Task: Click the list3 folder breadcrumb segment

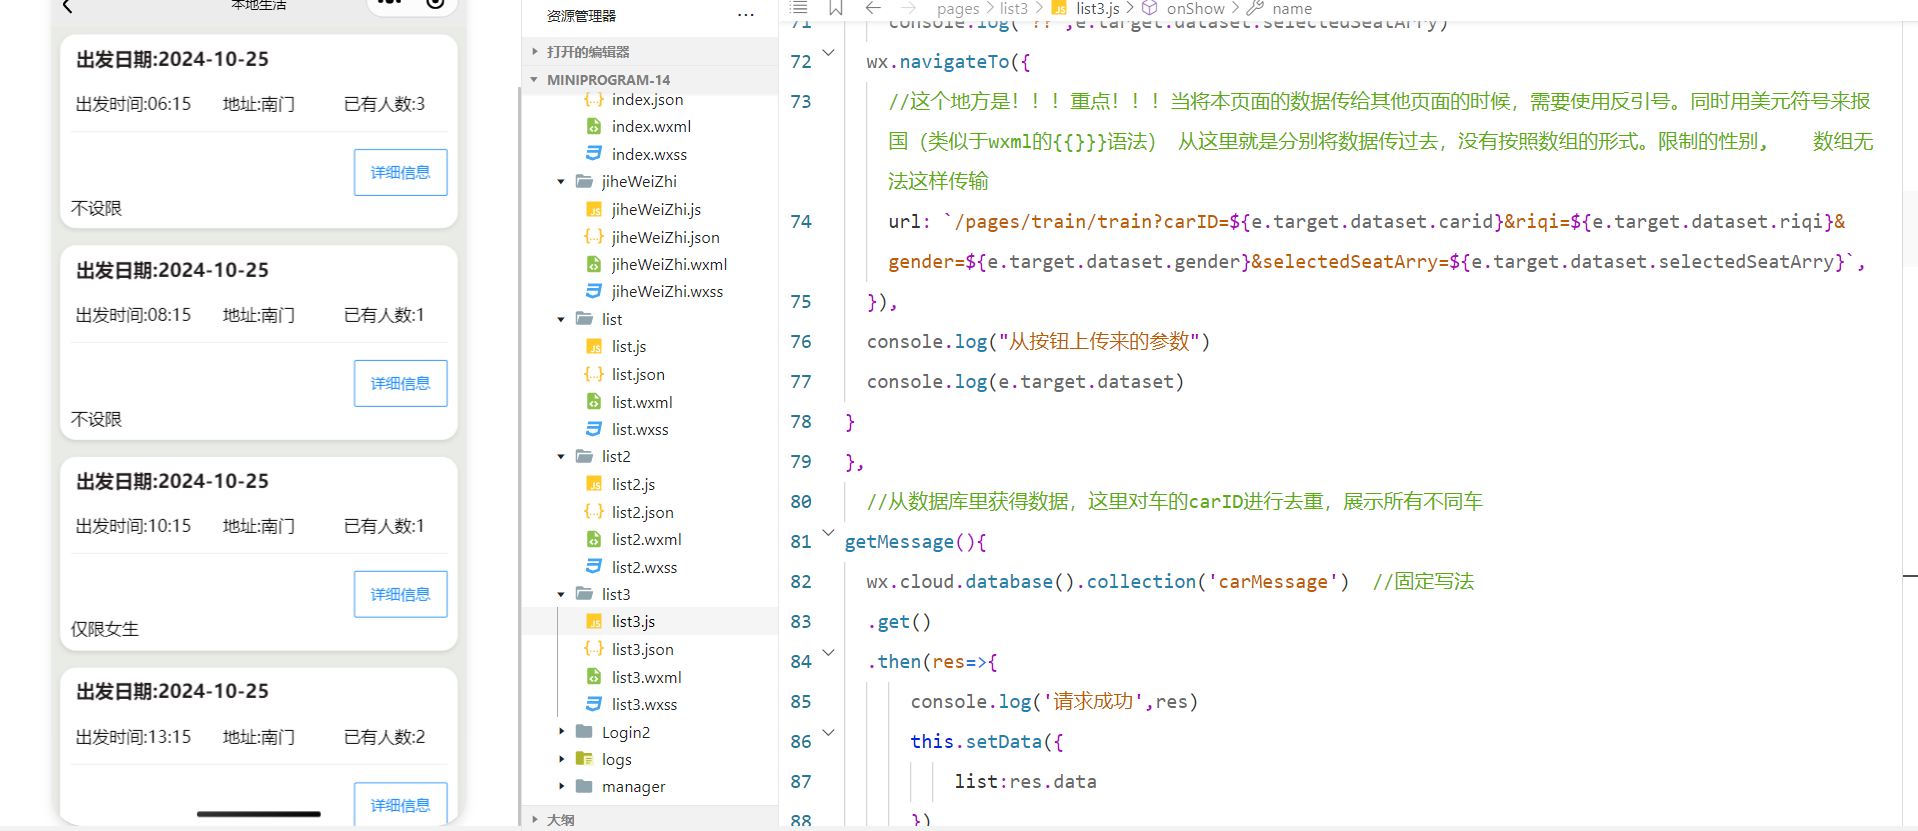Action: [1014, 9]
